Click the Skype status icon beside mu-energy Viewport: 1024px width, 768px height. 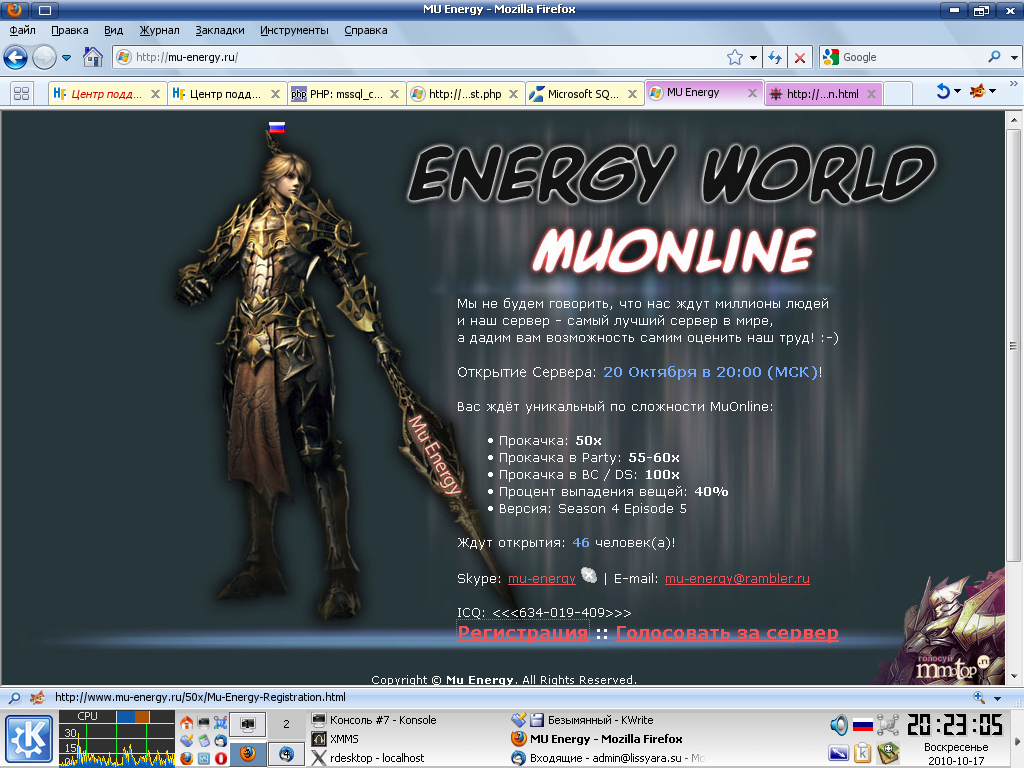coord(589,575)
